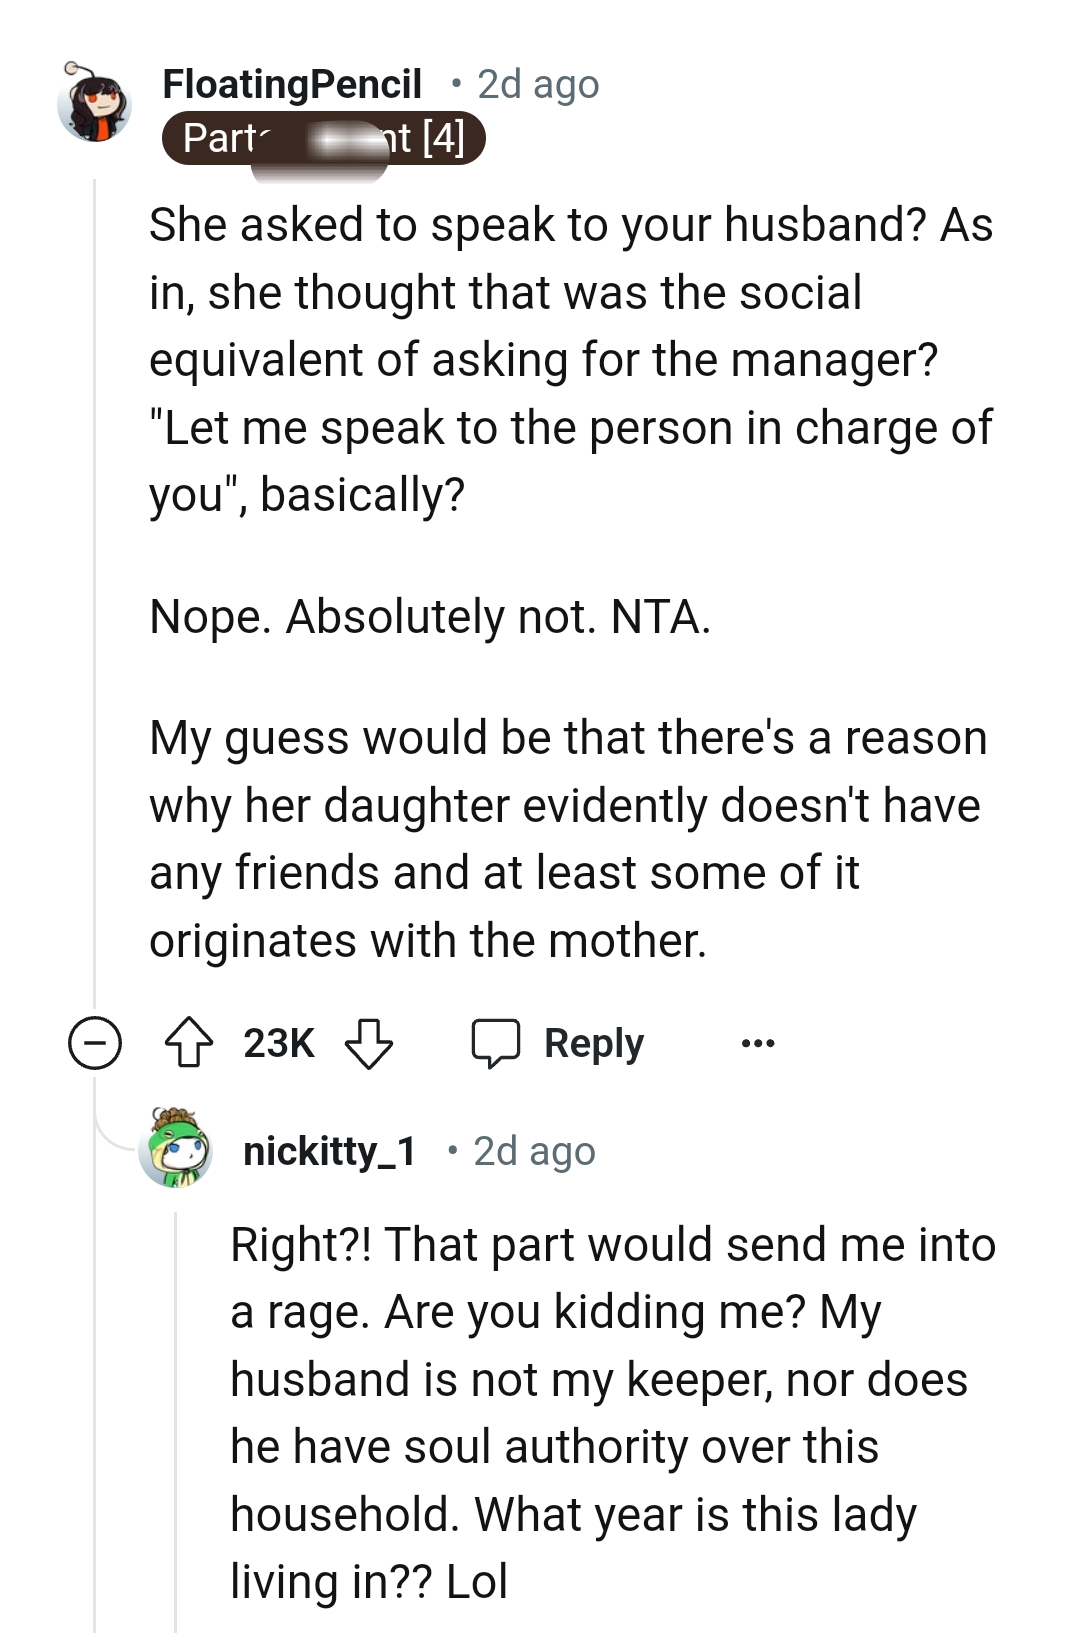The height and width of the screenshot is (1633, 1079).
Task: Collapse FloatingPencil's comment thread
Action: 95,1044
